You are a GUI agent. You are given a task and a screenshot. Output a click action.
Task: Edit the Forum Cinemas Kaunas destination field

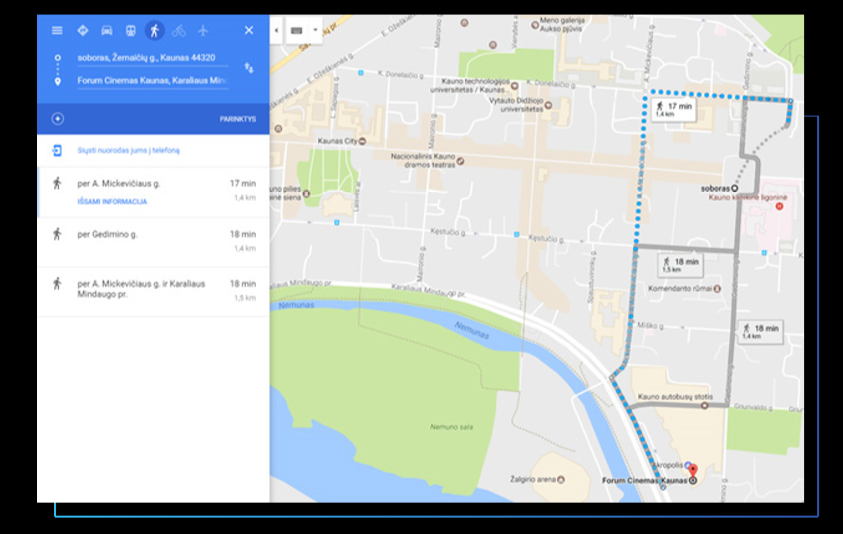tap(153, 81)
